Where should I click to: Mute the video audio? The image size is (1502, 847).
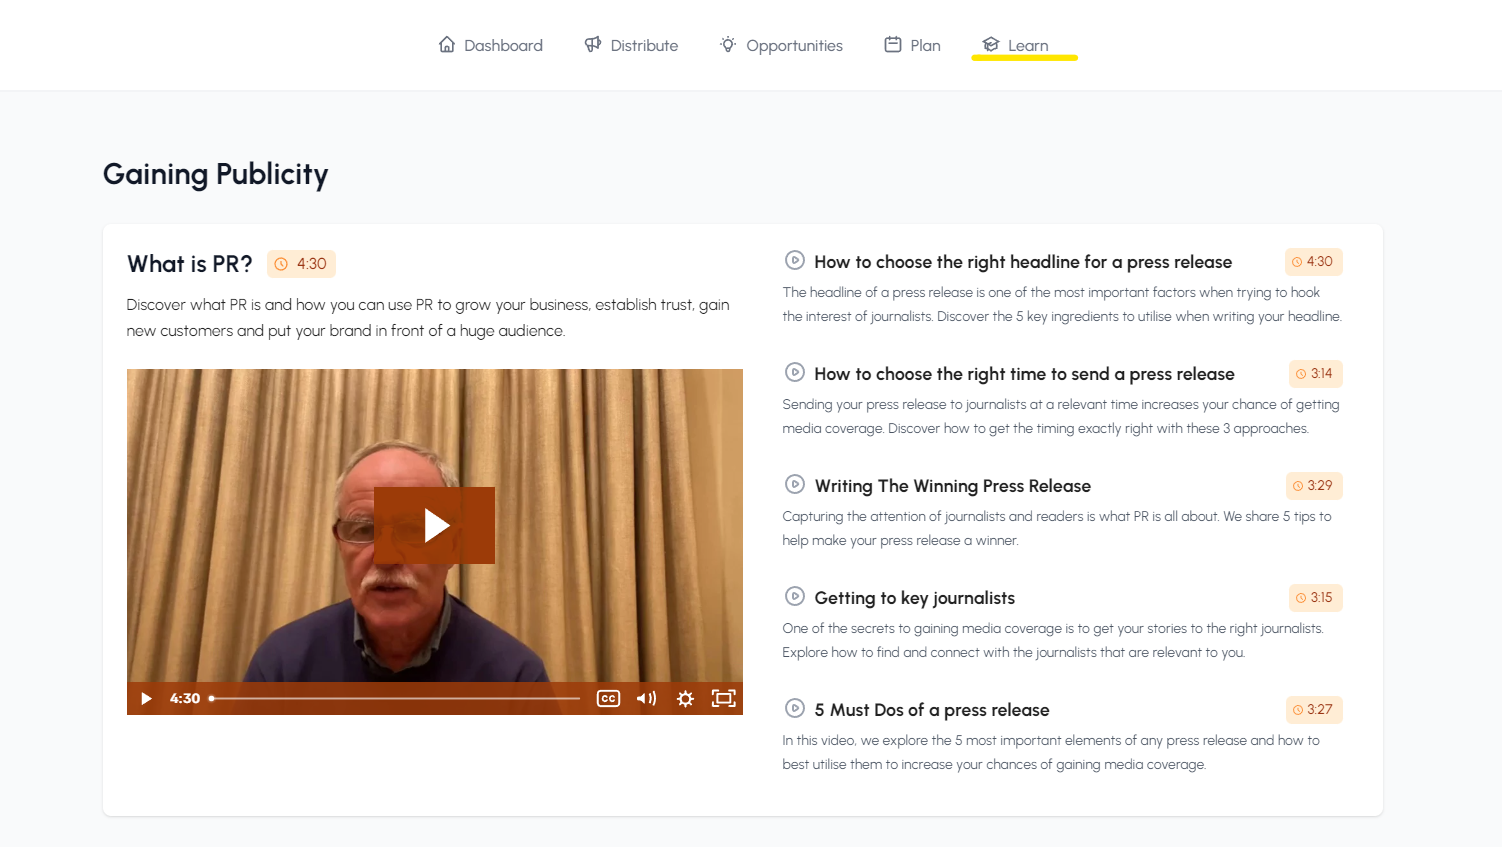[x=646, y=698]
